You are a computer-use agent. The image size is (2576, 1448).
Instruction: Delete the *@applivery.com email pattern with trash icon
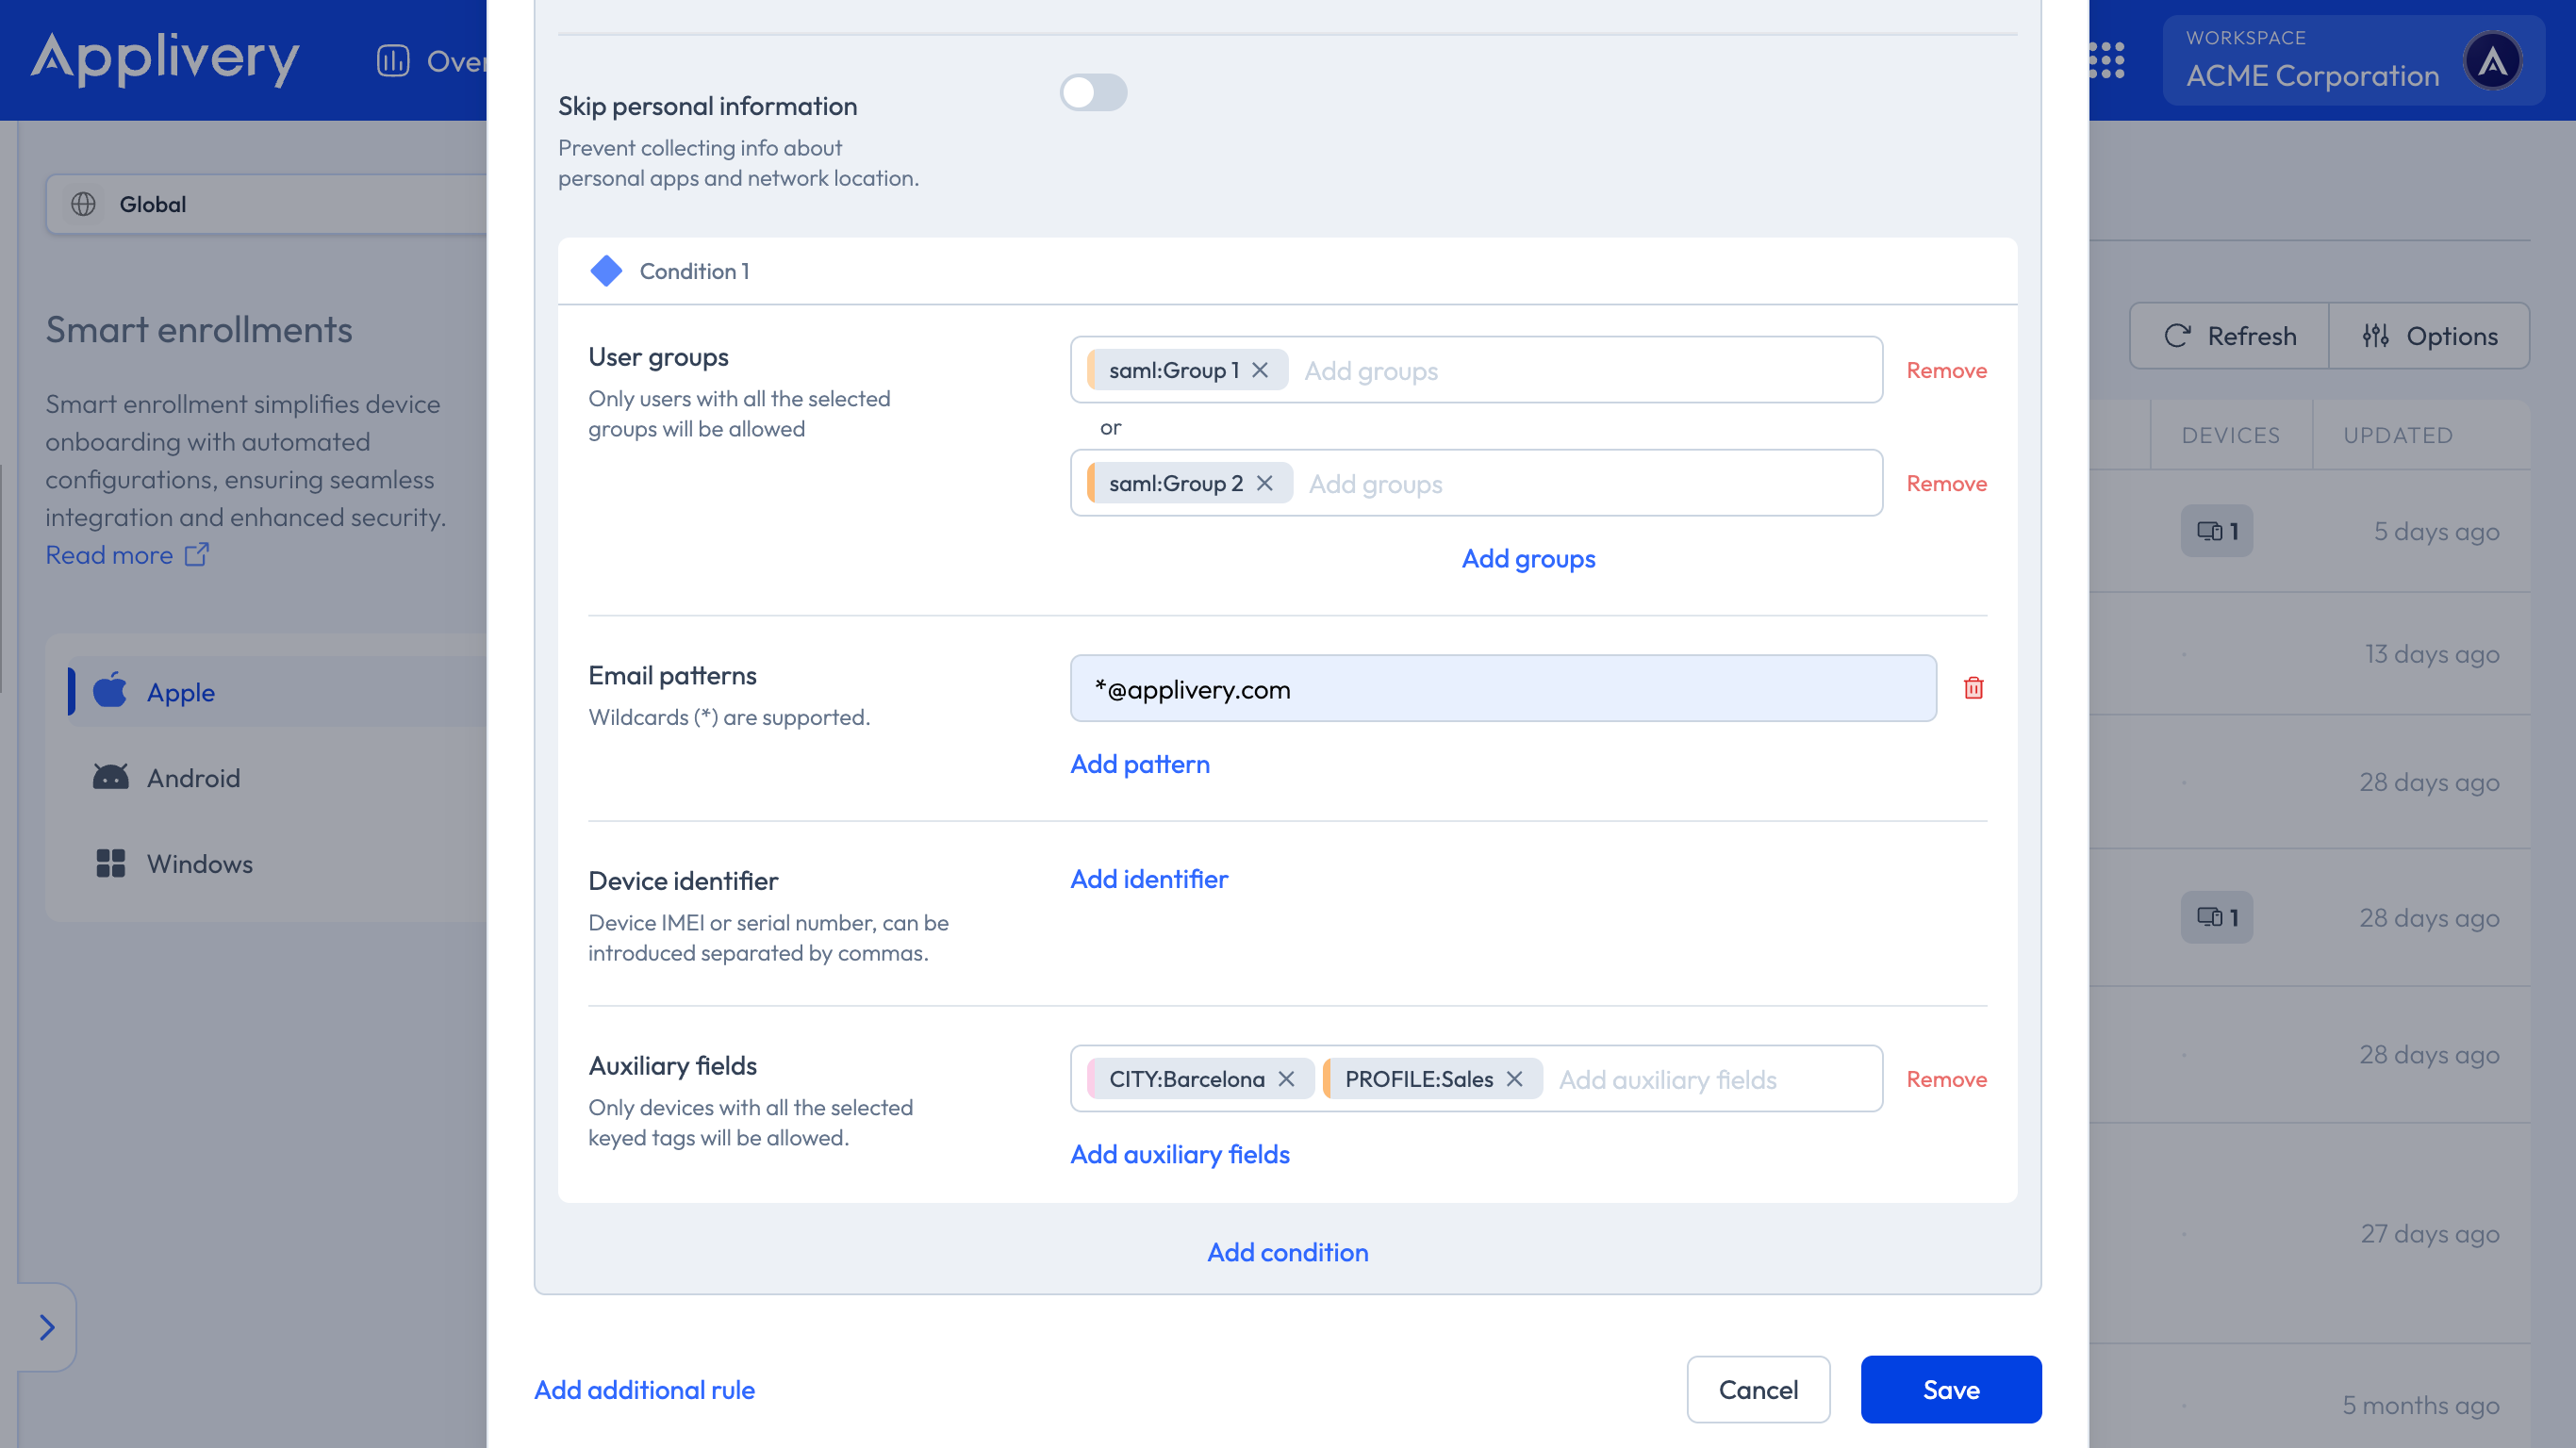coord(1973,688)
